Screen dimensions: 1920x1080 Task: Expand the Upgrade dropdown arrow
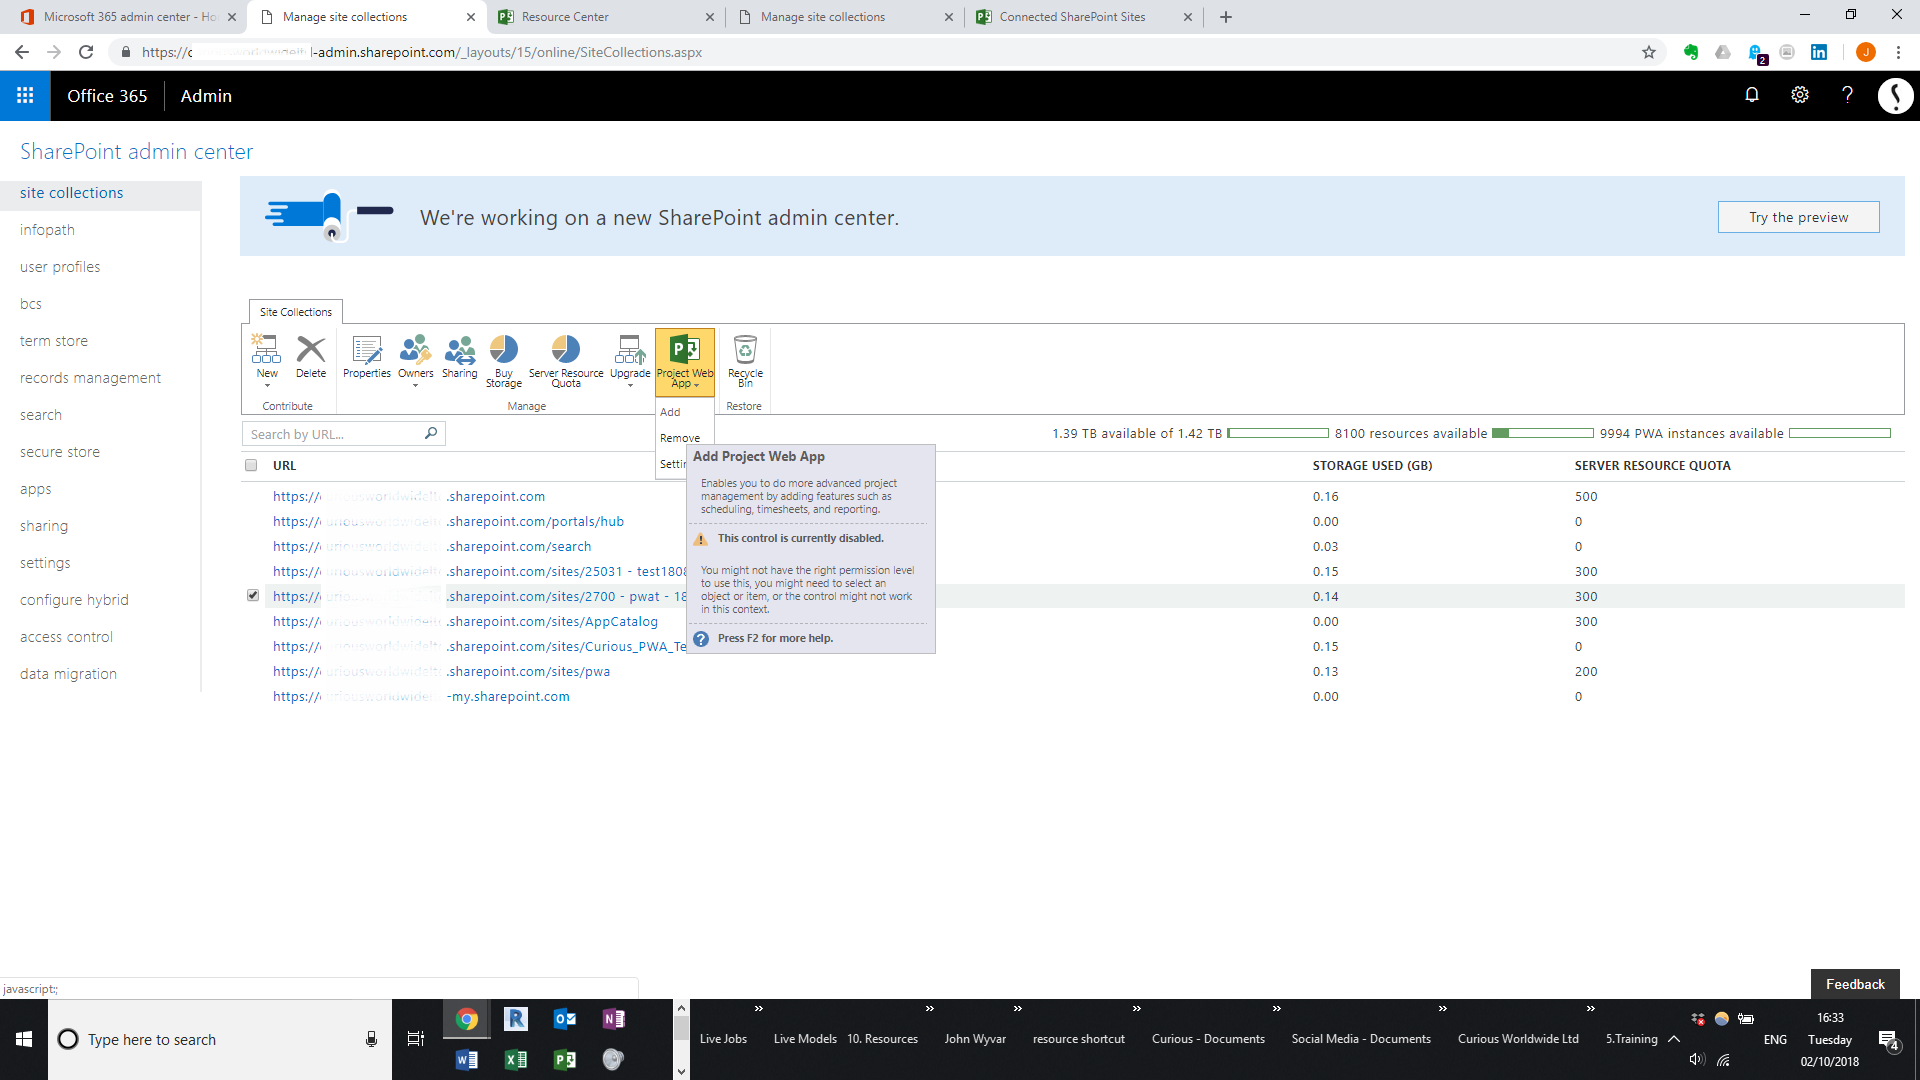point(630,385)
